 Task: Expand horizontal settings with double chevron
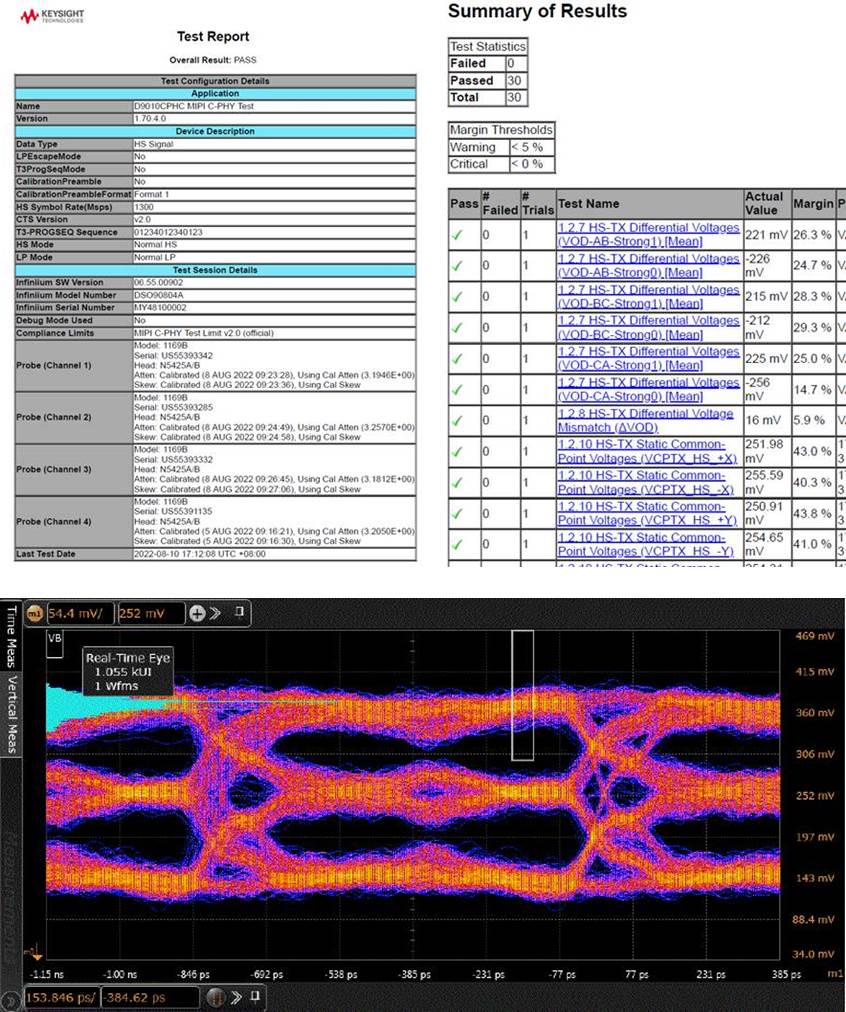pyautogui.click(x=237, y=997)
